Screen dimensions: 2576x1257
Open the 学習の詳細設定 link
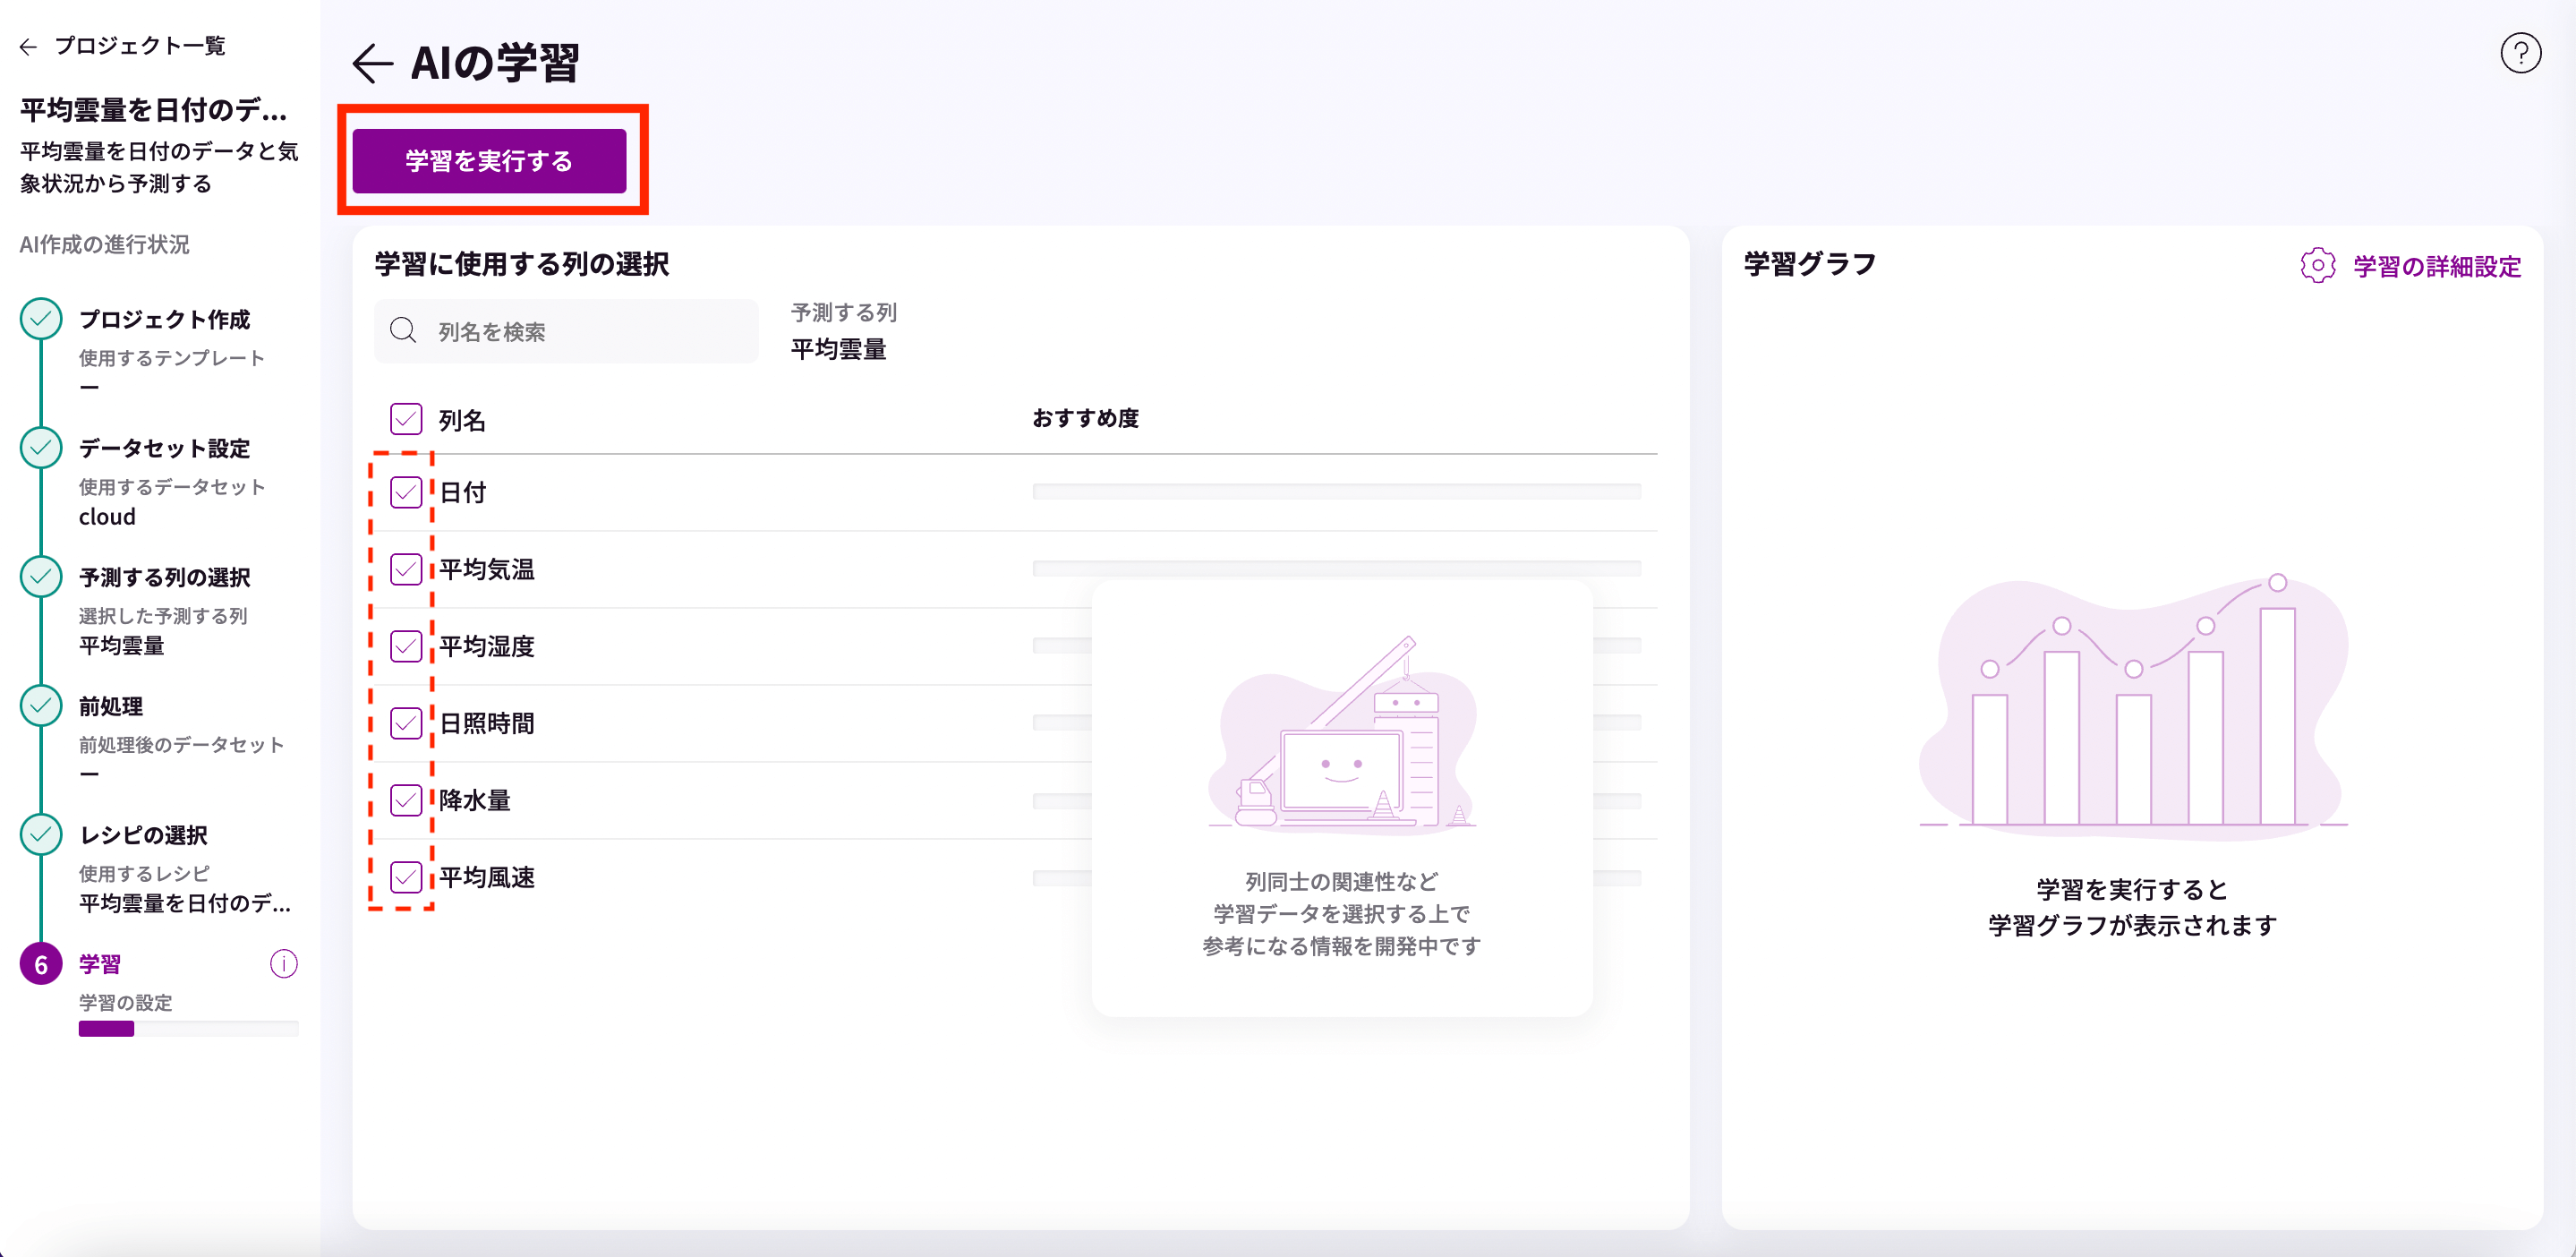(2436, 267)
